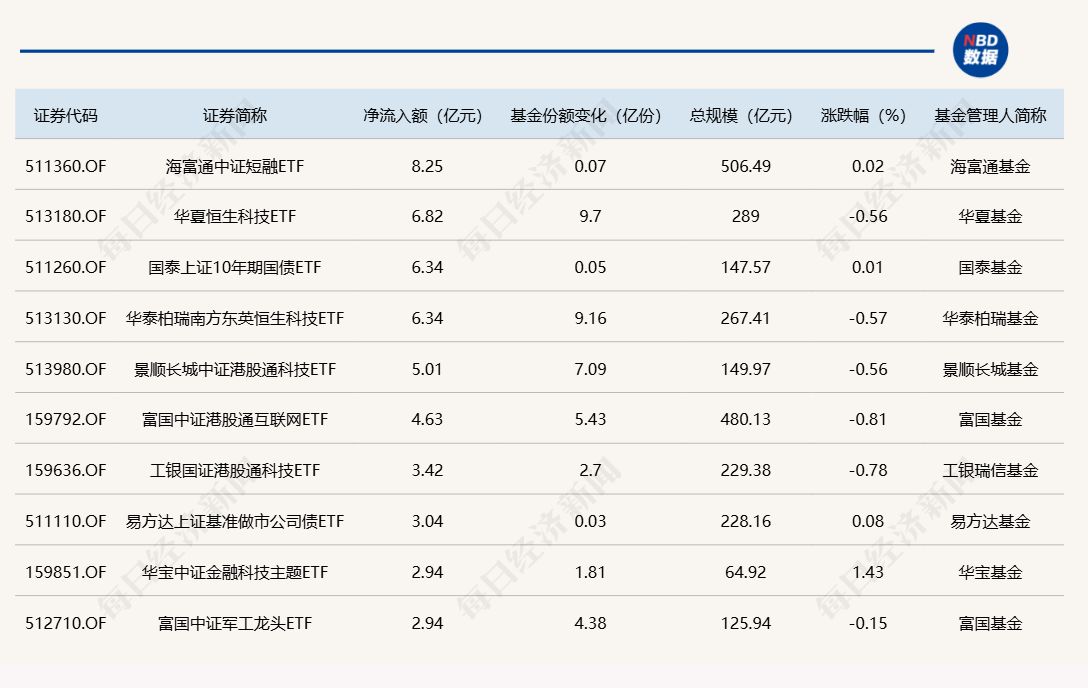Select code 511260.OF
The image size is (1088, 688).
66,267
